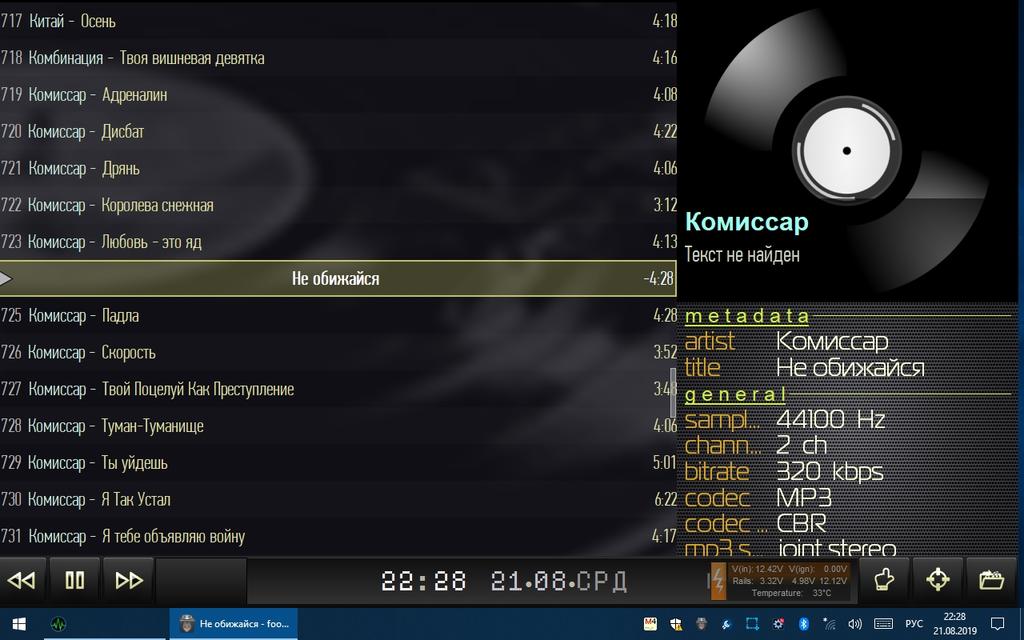Click the four-arrow move icon button
This screenshot has width=1024, height=640.
pyautogui.click(x=937, y=580)
